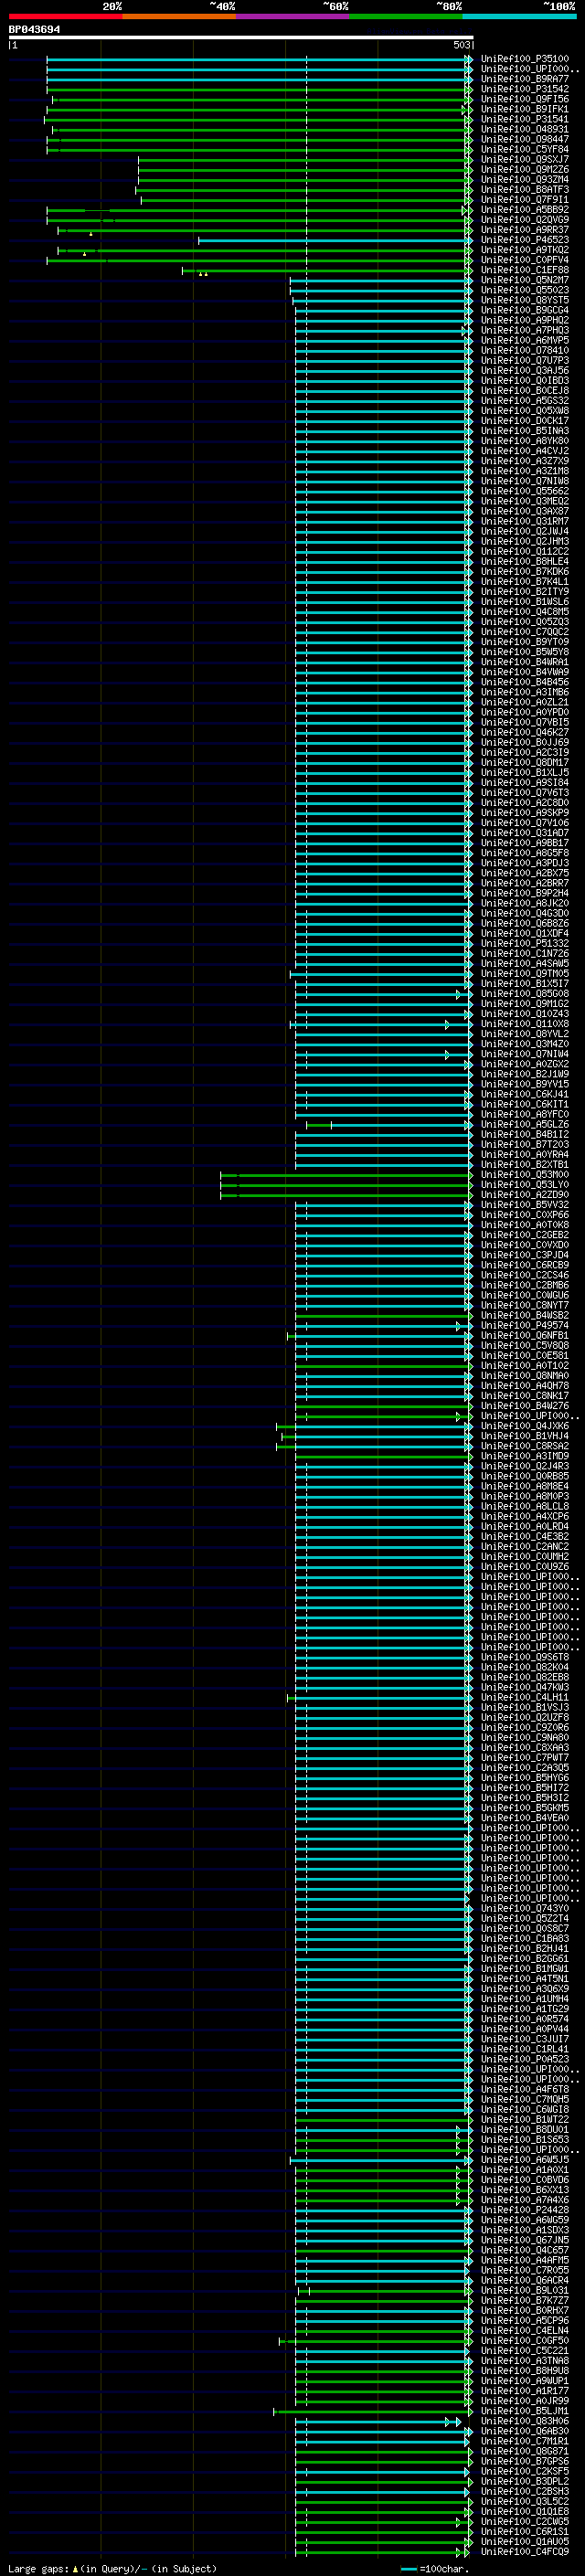Click the white query sequence ruler bar
585x2576 pixels.
[241, 38]
